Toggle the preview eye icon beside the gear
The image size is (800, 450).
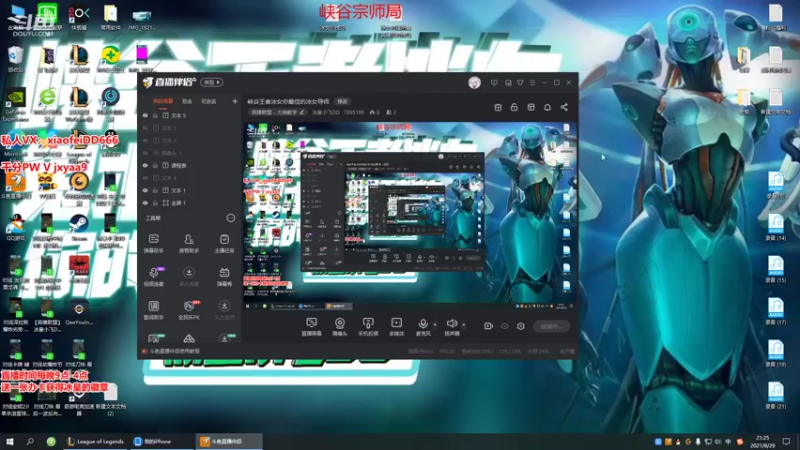(505, 326)
